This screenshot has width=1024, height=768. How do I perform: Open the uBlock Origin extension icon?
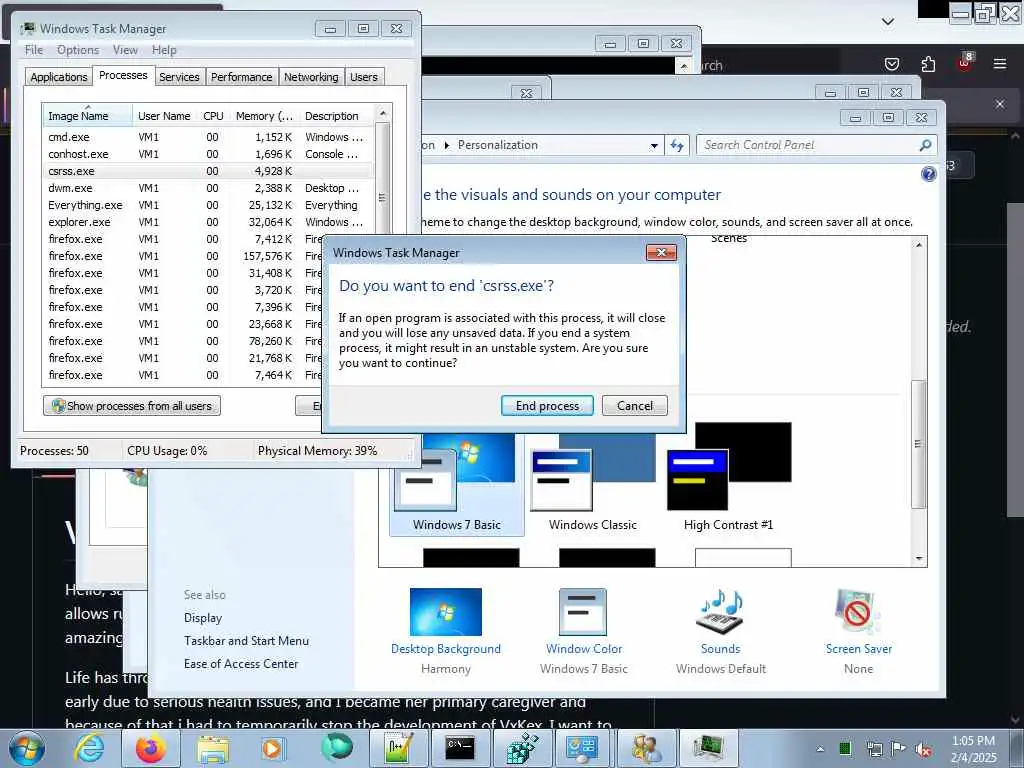(x=965, y=63)
